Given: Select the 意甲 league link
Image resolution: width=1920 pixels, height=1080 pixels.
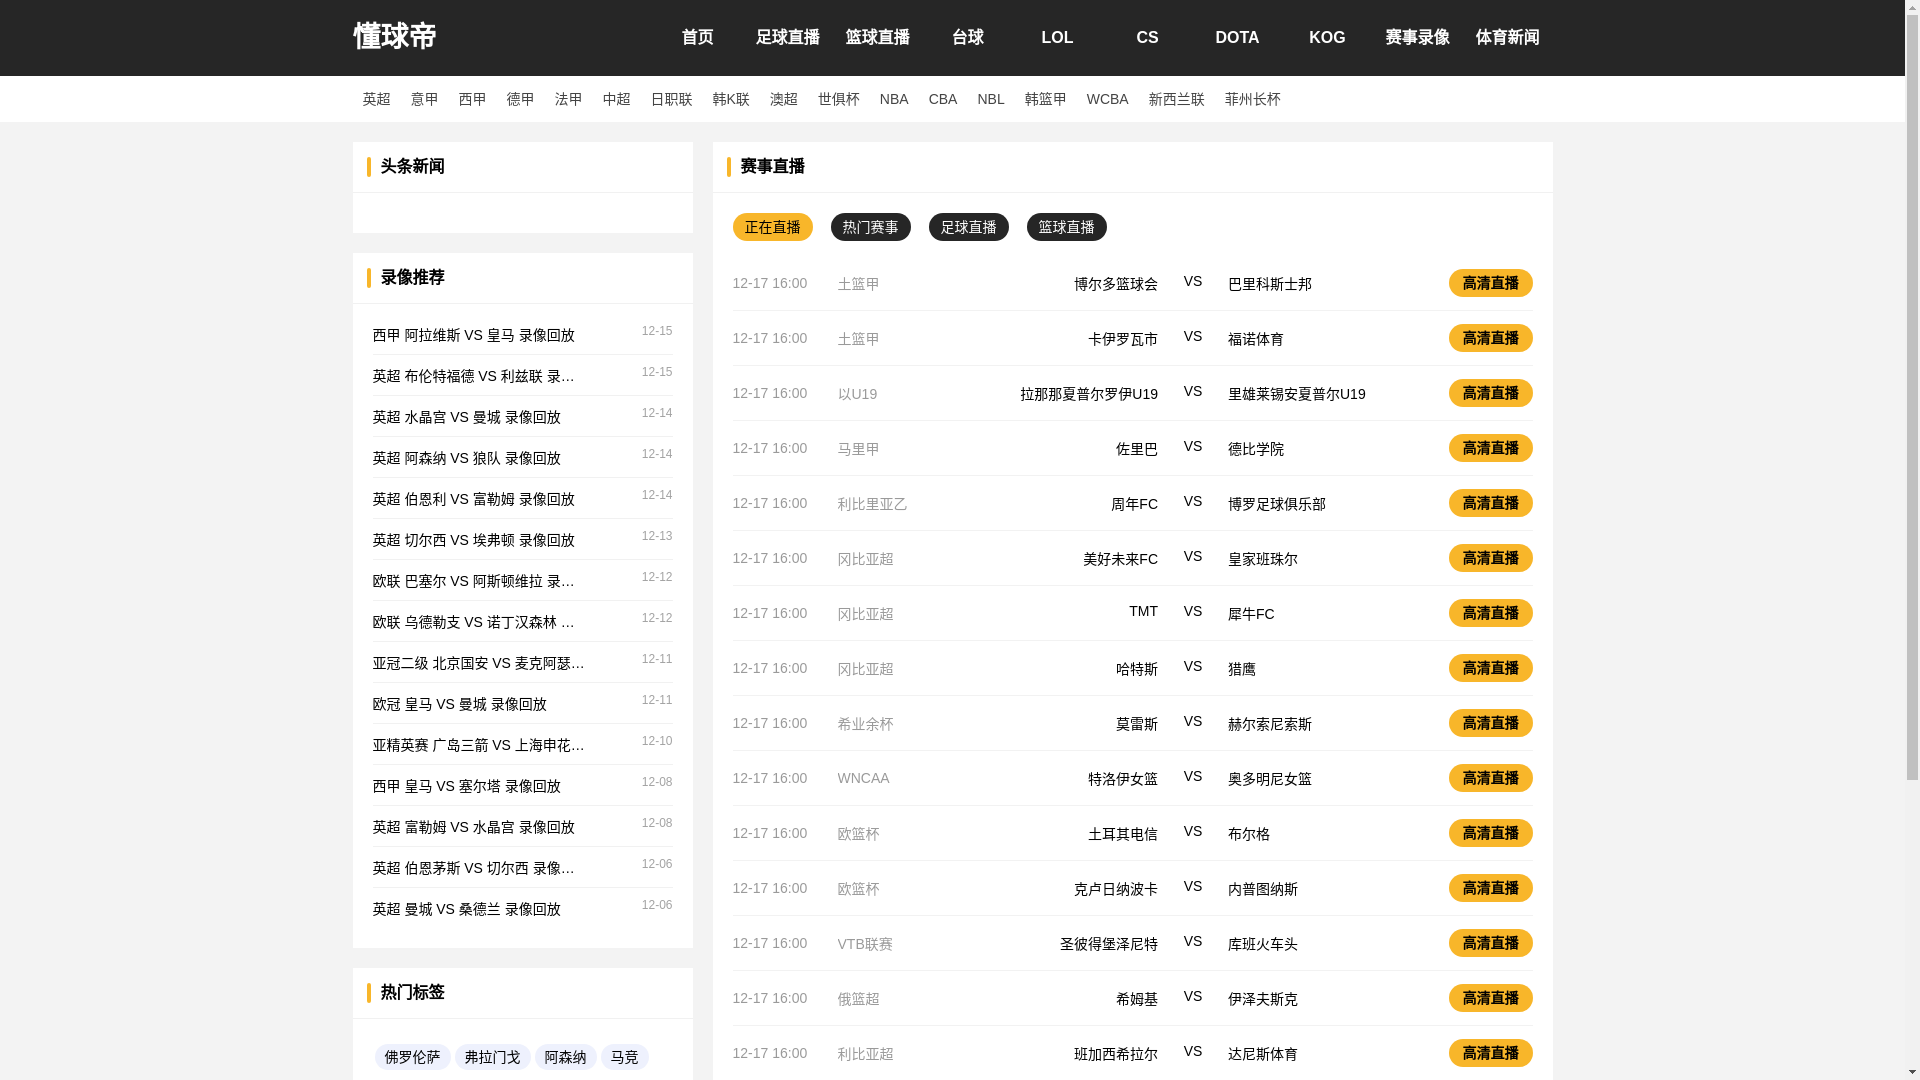Looking at the screenshot, I should tap(424, 99).
